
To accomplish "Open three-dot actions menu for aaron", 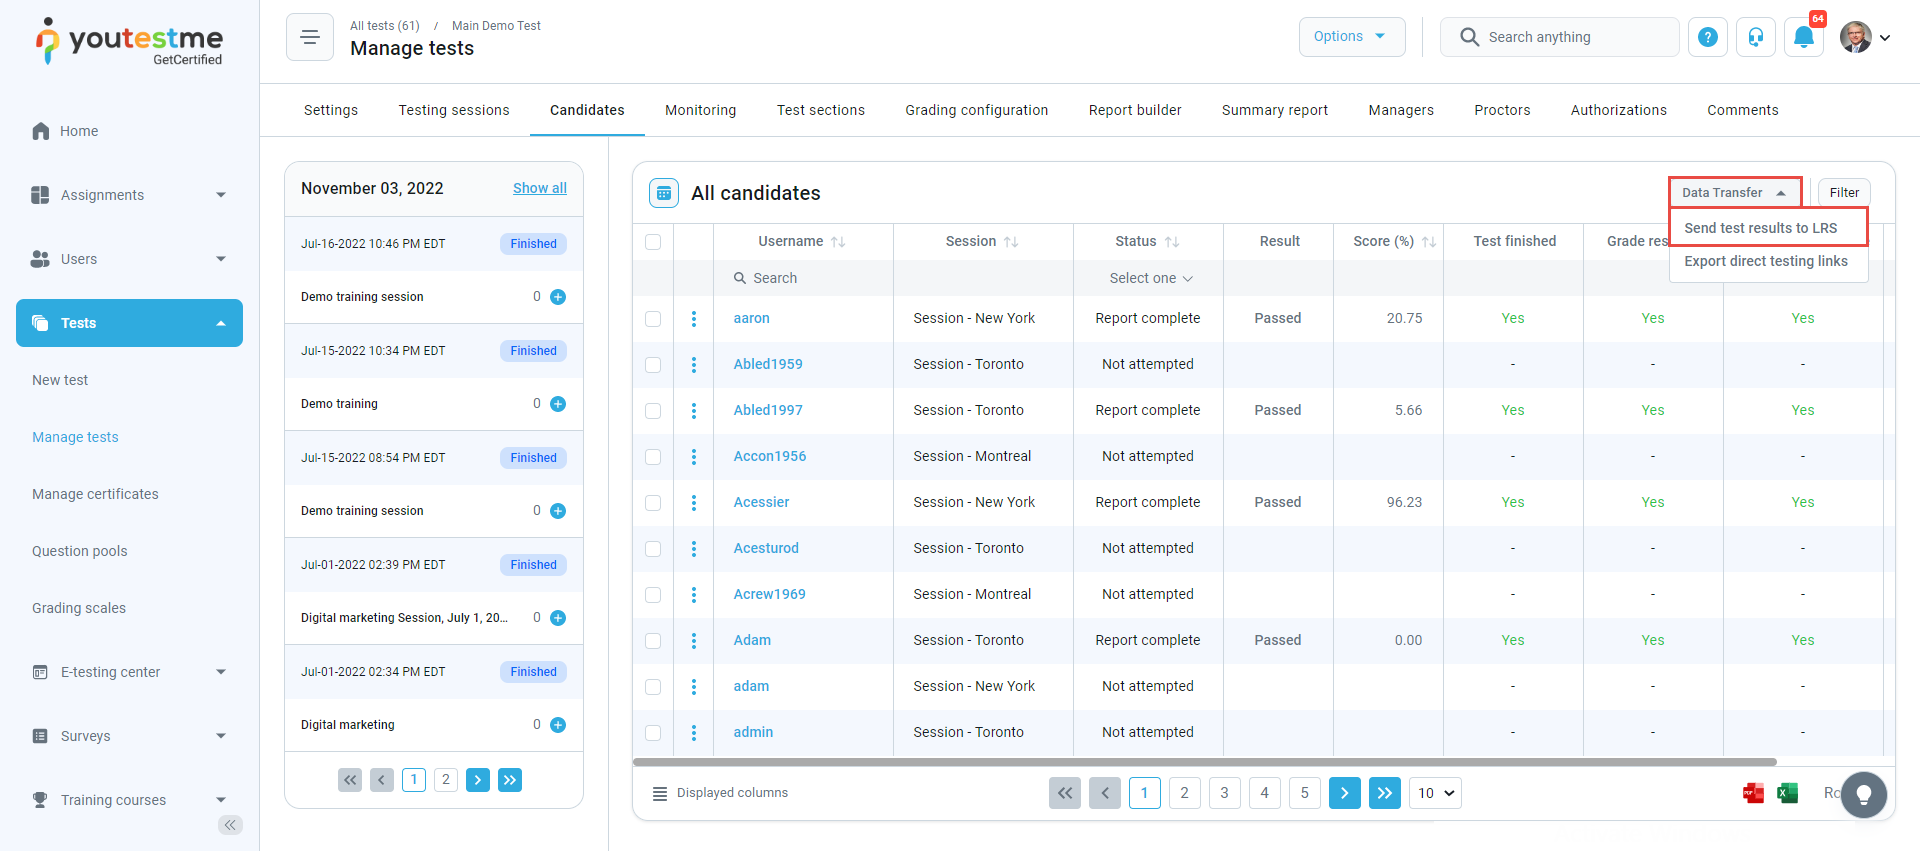I will coord(694,319).
